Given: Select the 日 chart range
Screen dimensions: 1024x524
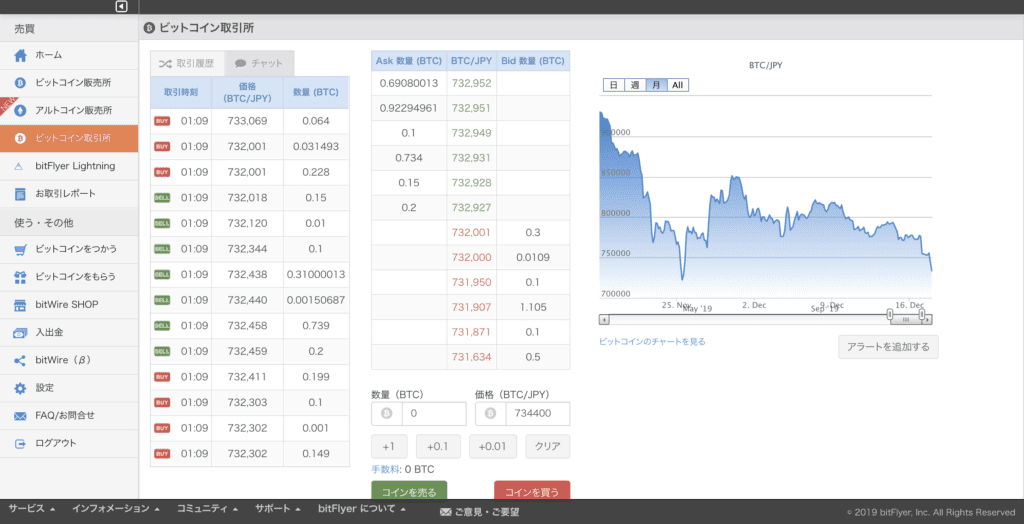Looking at the screenshot, I should (613, 85).
